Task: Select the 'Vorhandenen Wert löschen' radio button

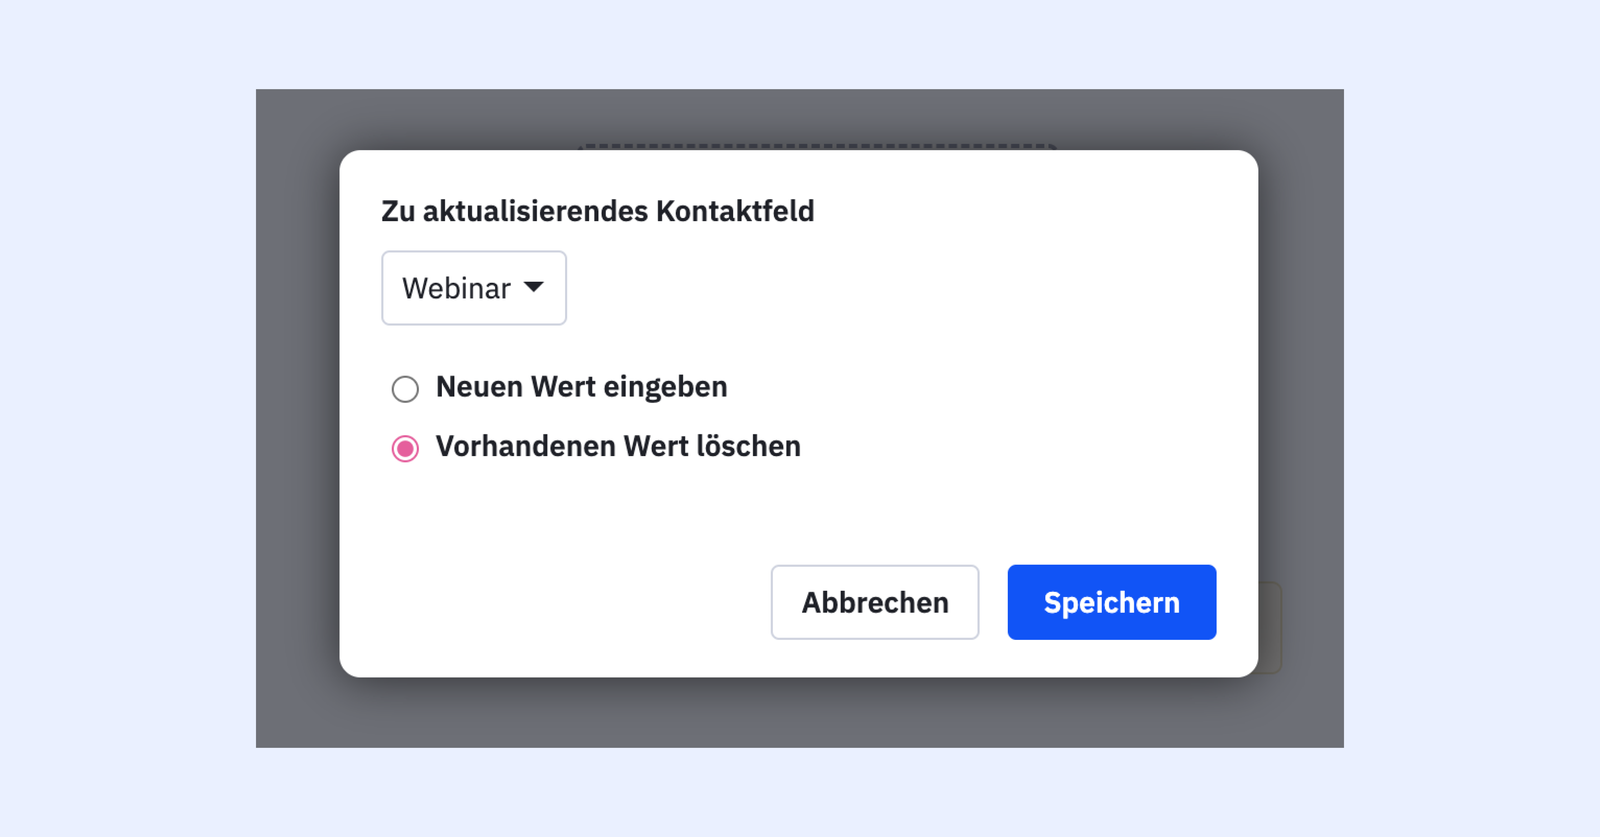Action: [x=405, y=448]
